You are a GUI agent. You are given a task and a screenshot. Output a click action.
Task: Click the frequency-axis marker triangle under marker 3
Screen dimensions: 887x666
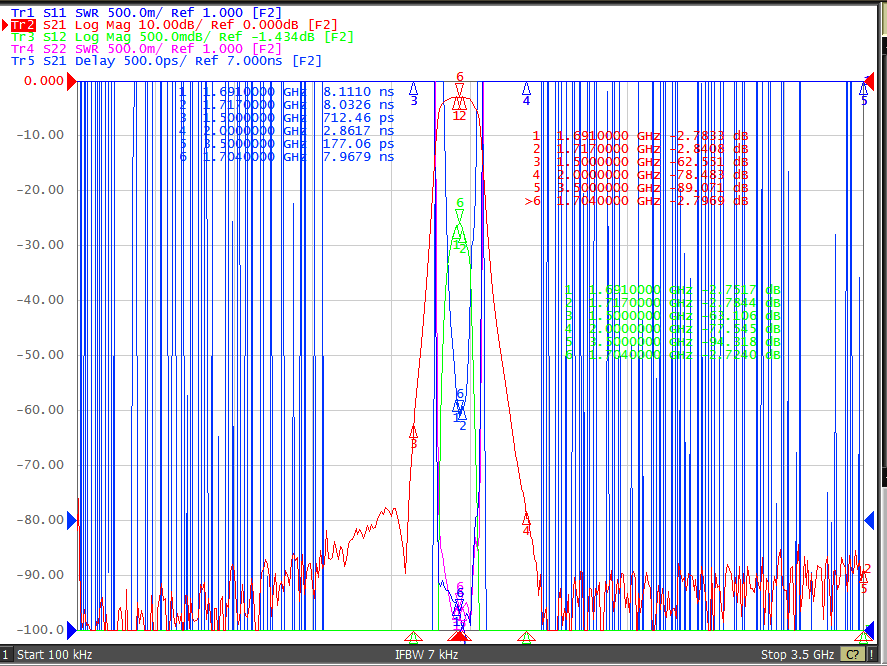click(x=414, y=638)
